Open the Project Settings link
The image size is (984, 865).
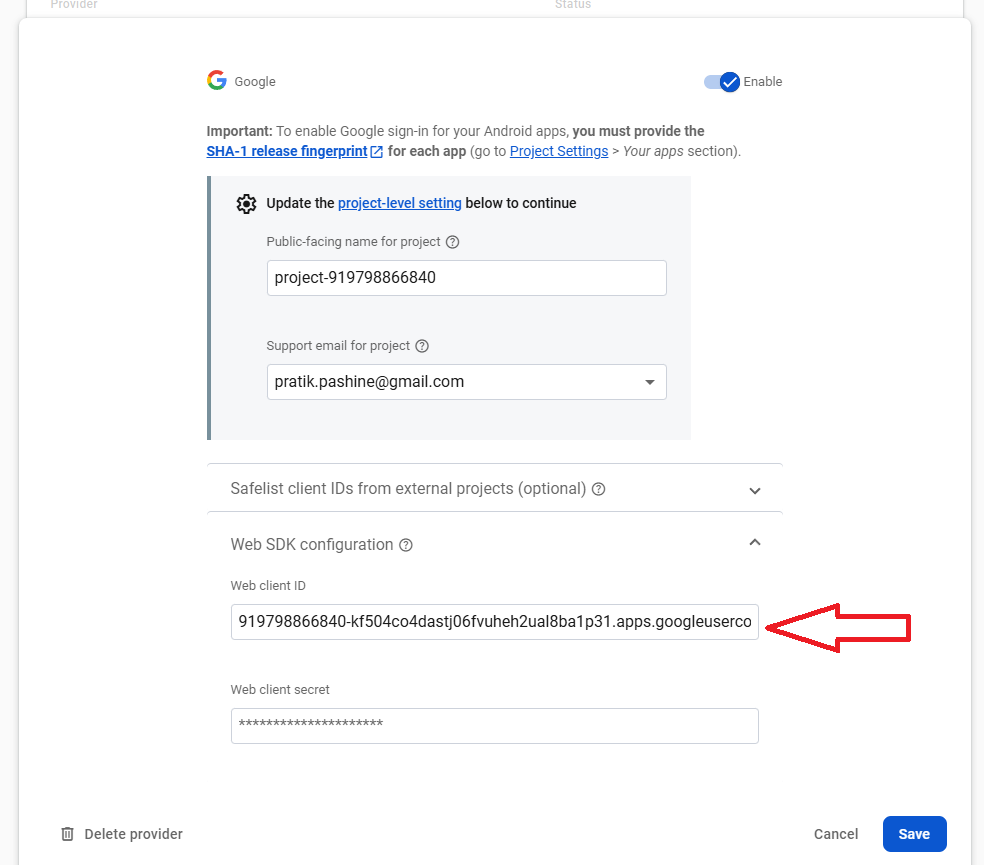[558, 151]
